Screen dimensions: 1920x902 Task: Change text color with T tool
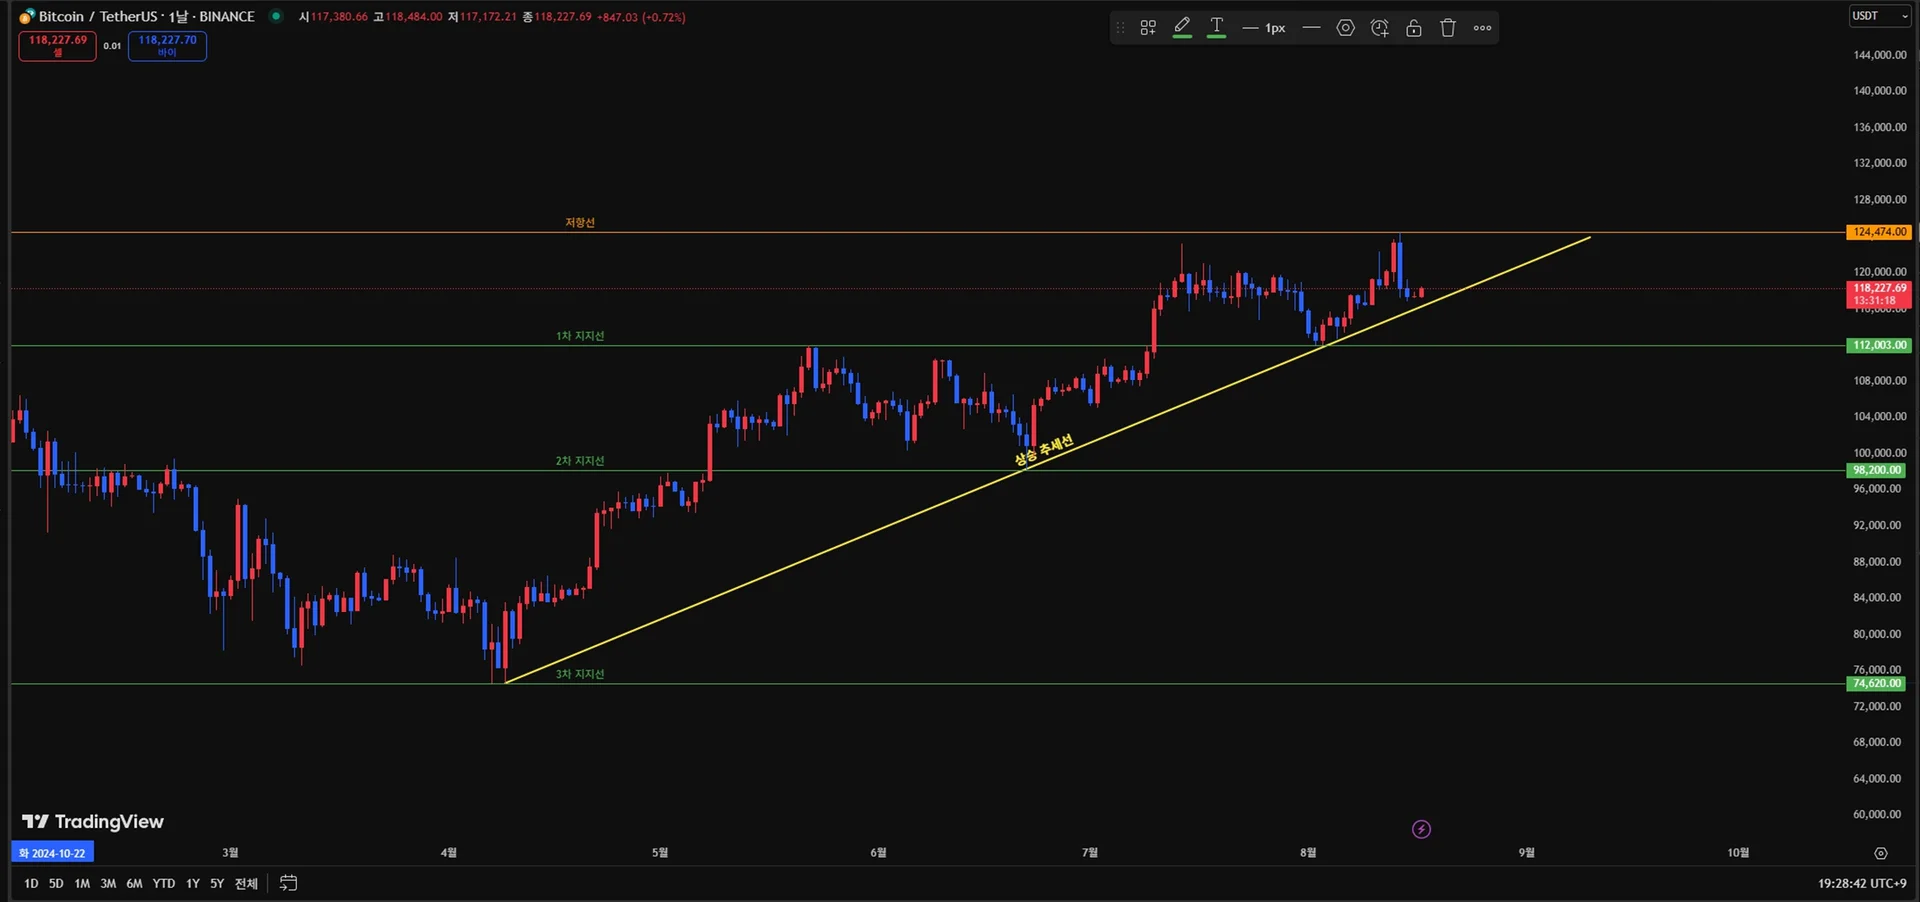(1216, 28)
